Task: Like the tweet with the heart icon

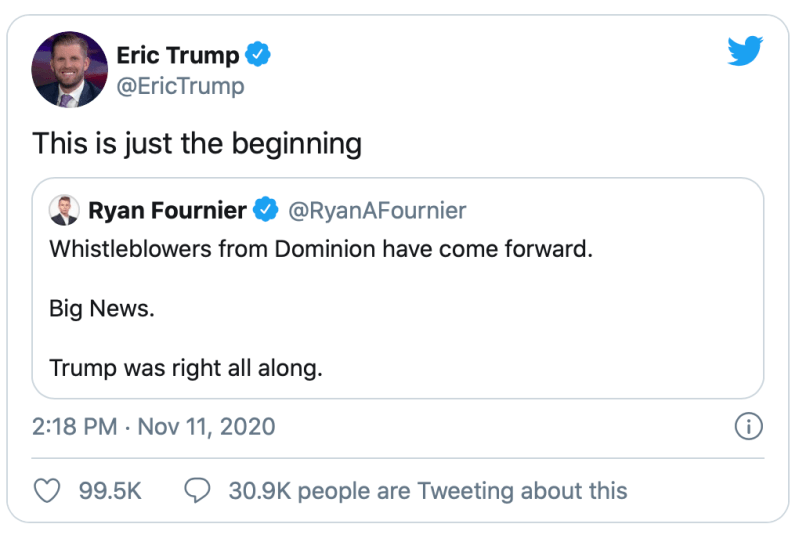Action: tap(47, 491)
